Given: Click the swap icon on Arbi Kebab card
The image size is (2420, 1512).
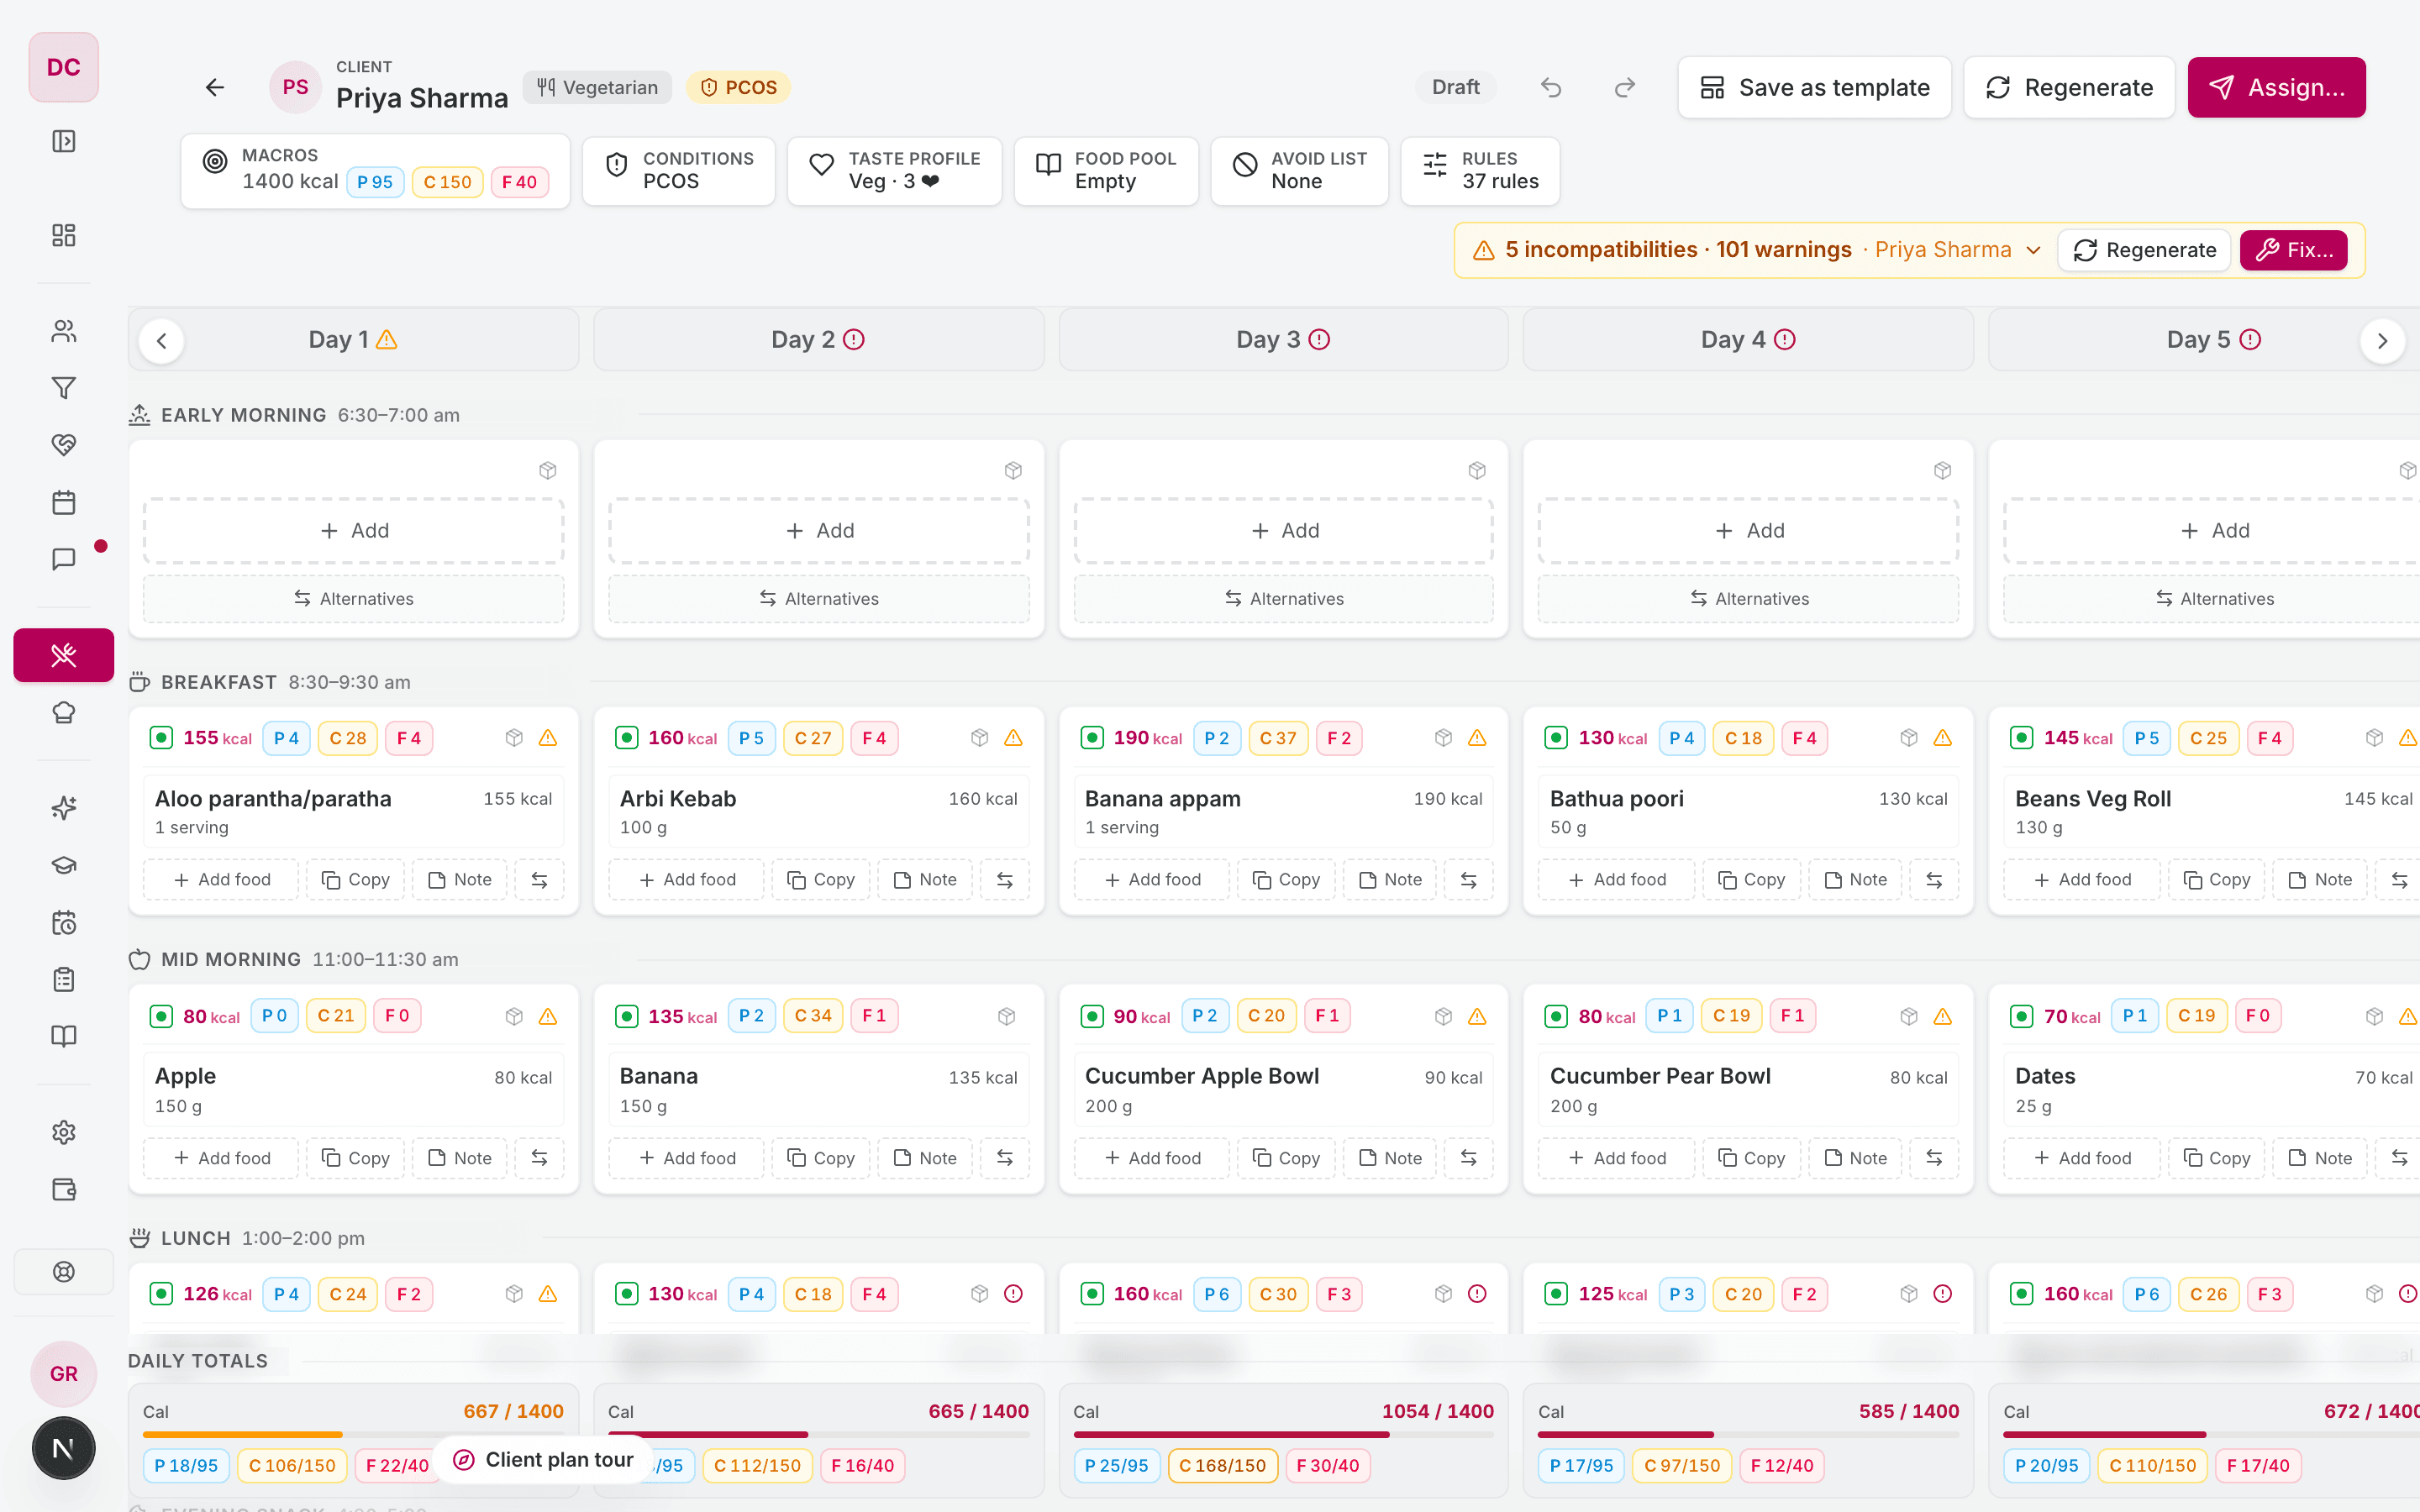Looking at the screenshot, I should point(1005,880).
